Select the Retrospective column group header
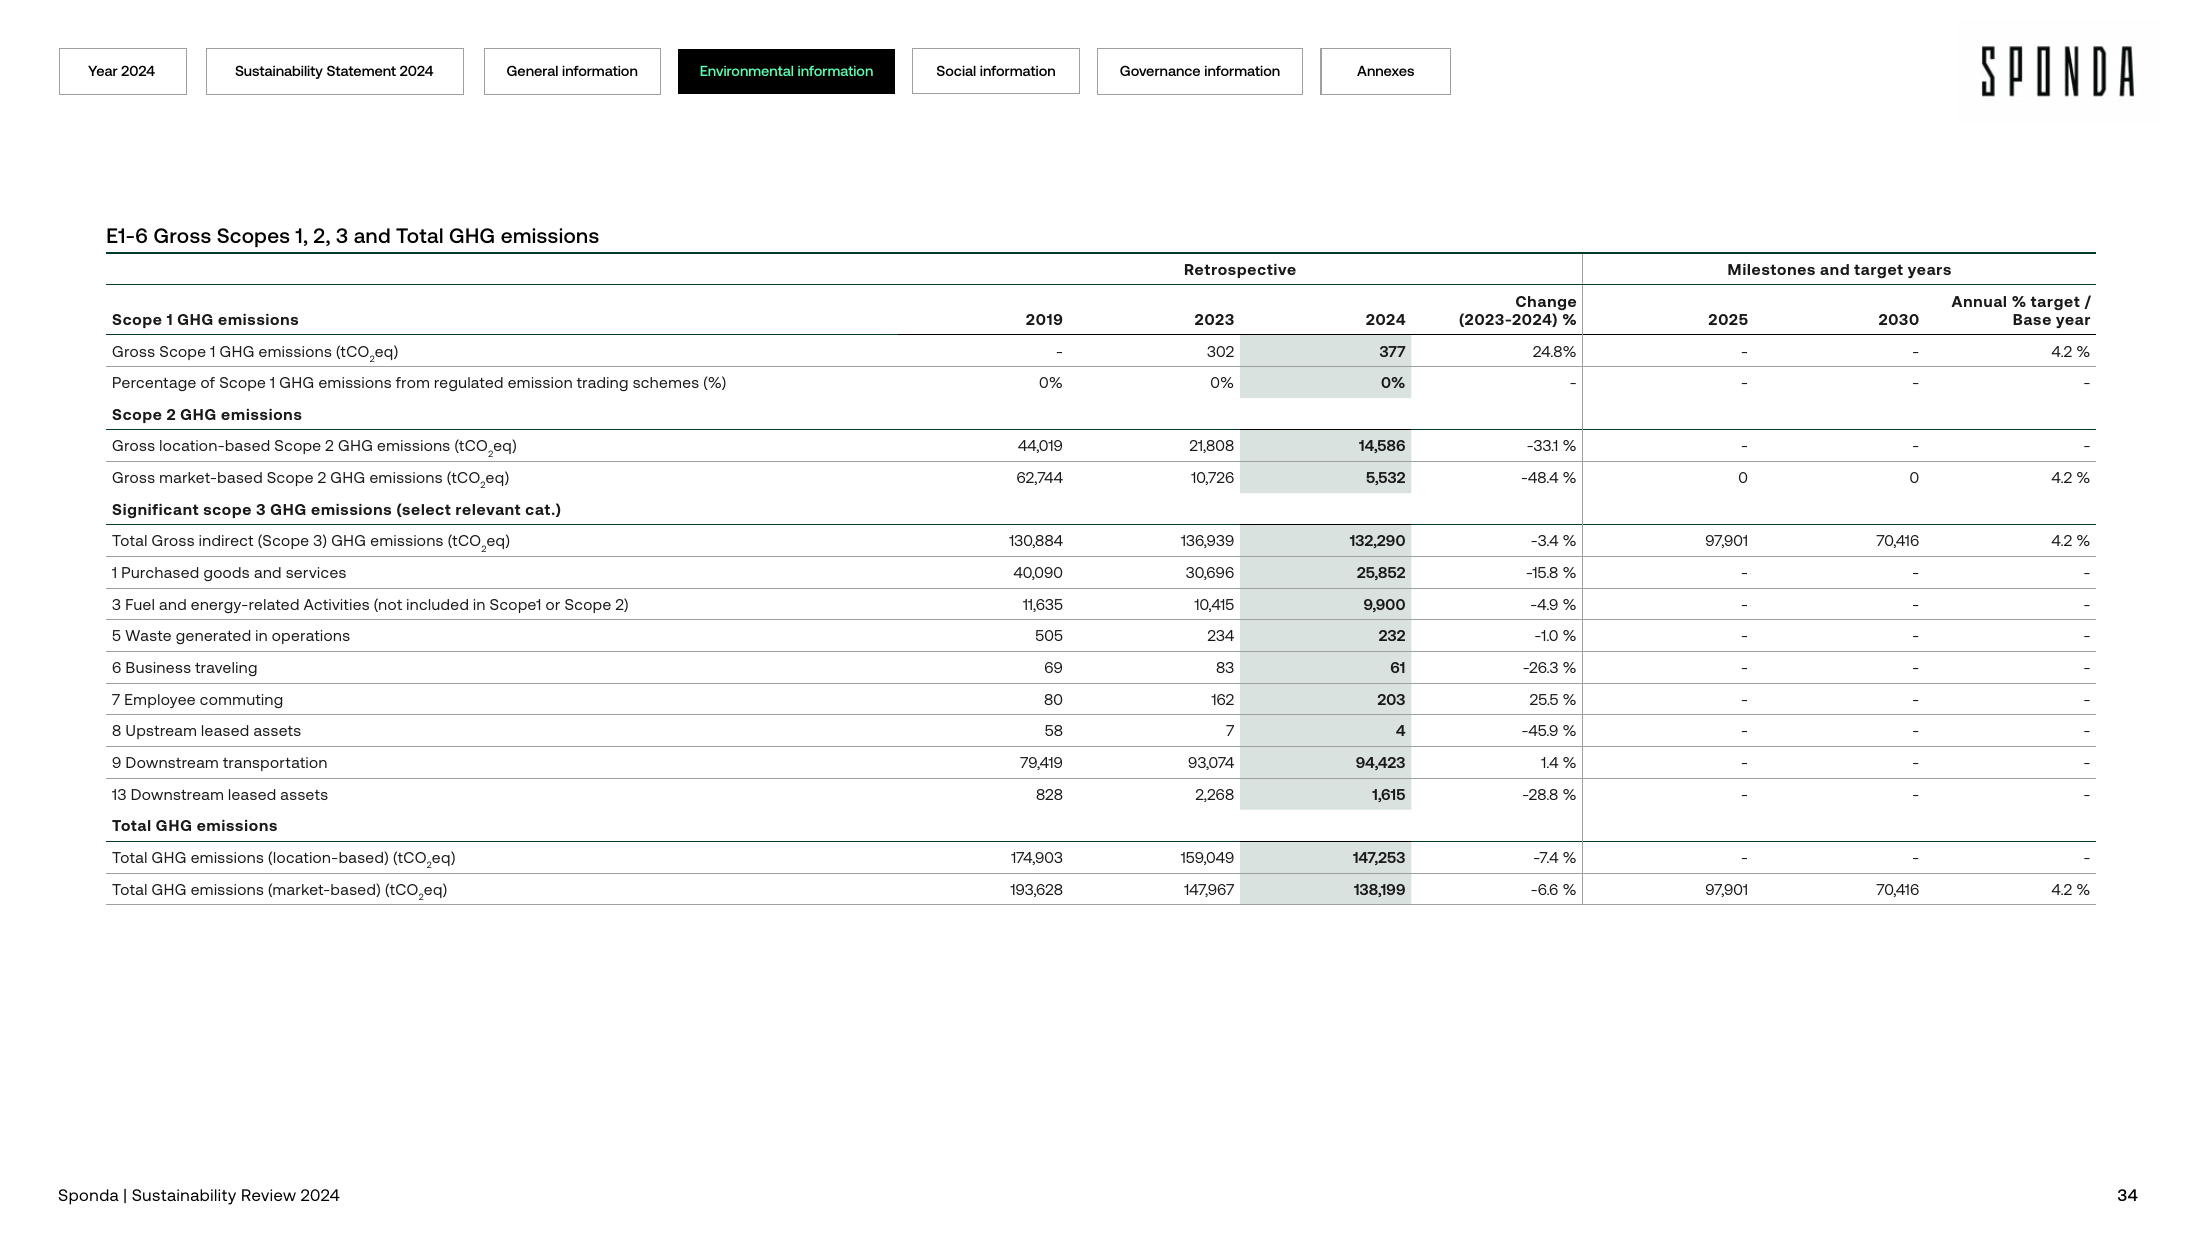2203x1241 pixels. (1239, 270)
